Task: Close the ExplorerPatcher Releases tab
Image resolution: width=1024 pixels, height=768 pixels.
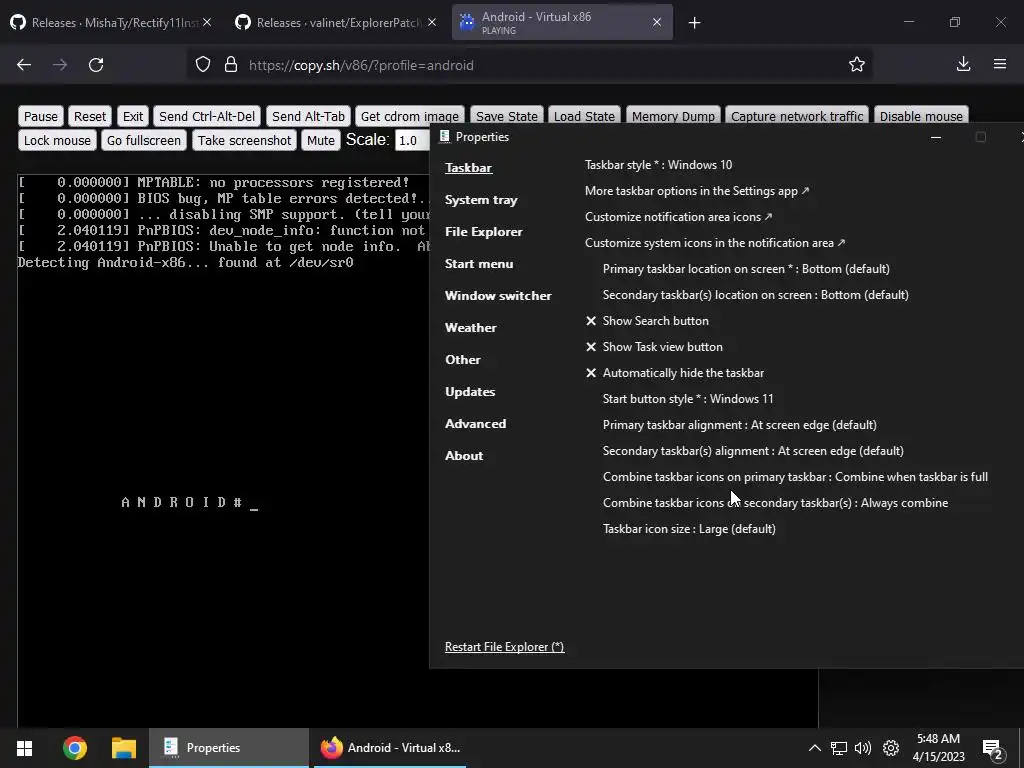Action: pos(432,22)
